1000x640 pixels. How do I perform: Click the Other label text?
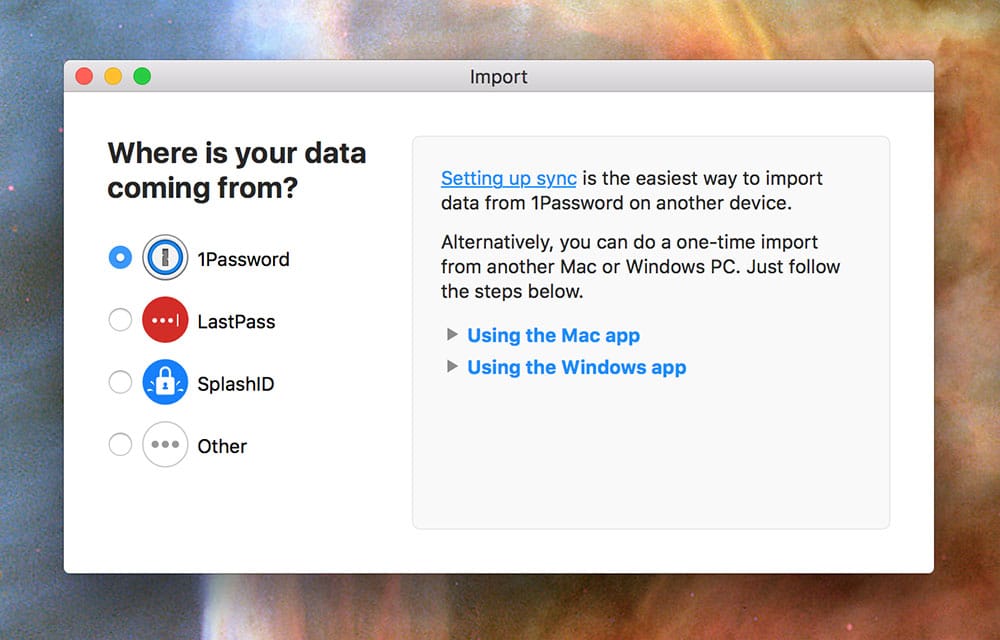click(x=221, y=445)
